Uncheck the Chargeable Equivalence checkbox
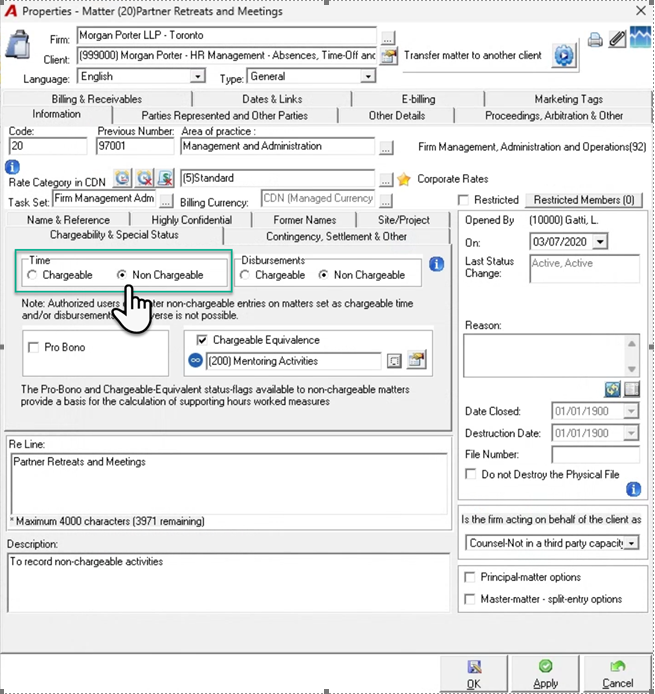 [201, 340]
